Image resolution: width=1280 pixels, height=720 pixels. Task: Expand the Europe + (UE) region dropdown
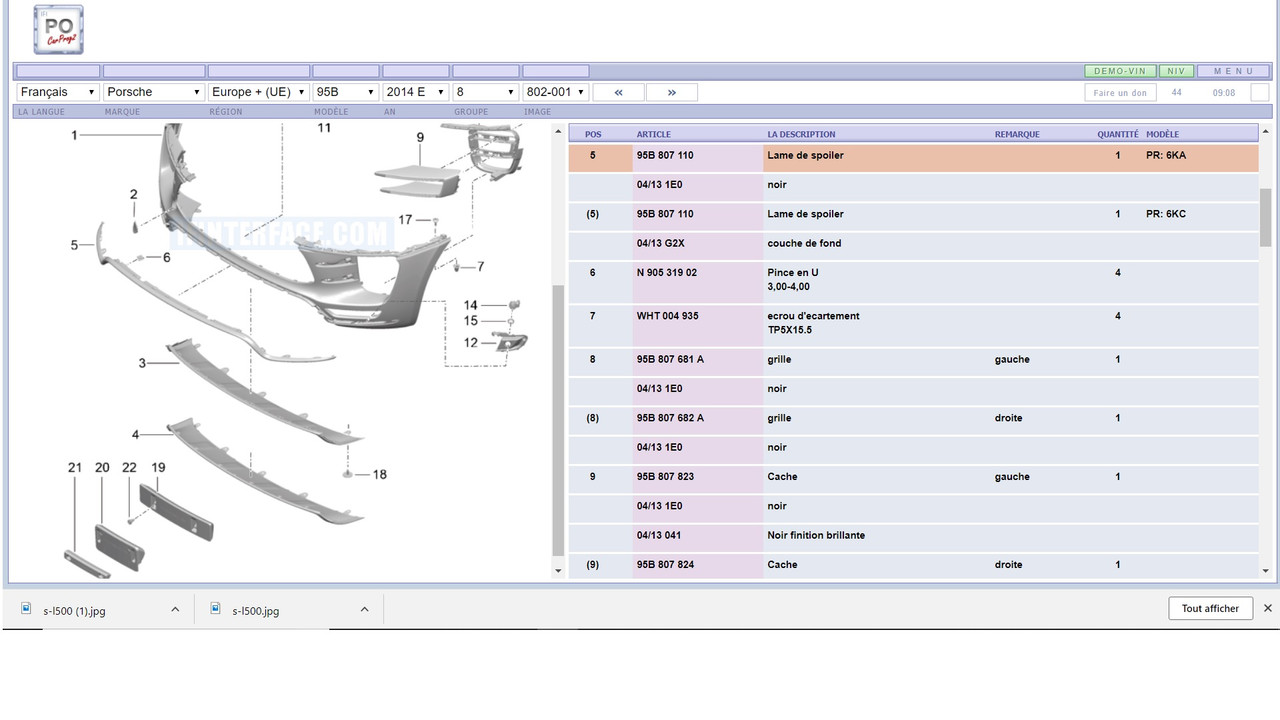[x=259, y=92]
